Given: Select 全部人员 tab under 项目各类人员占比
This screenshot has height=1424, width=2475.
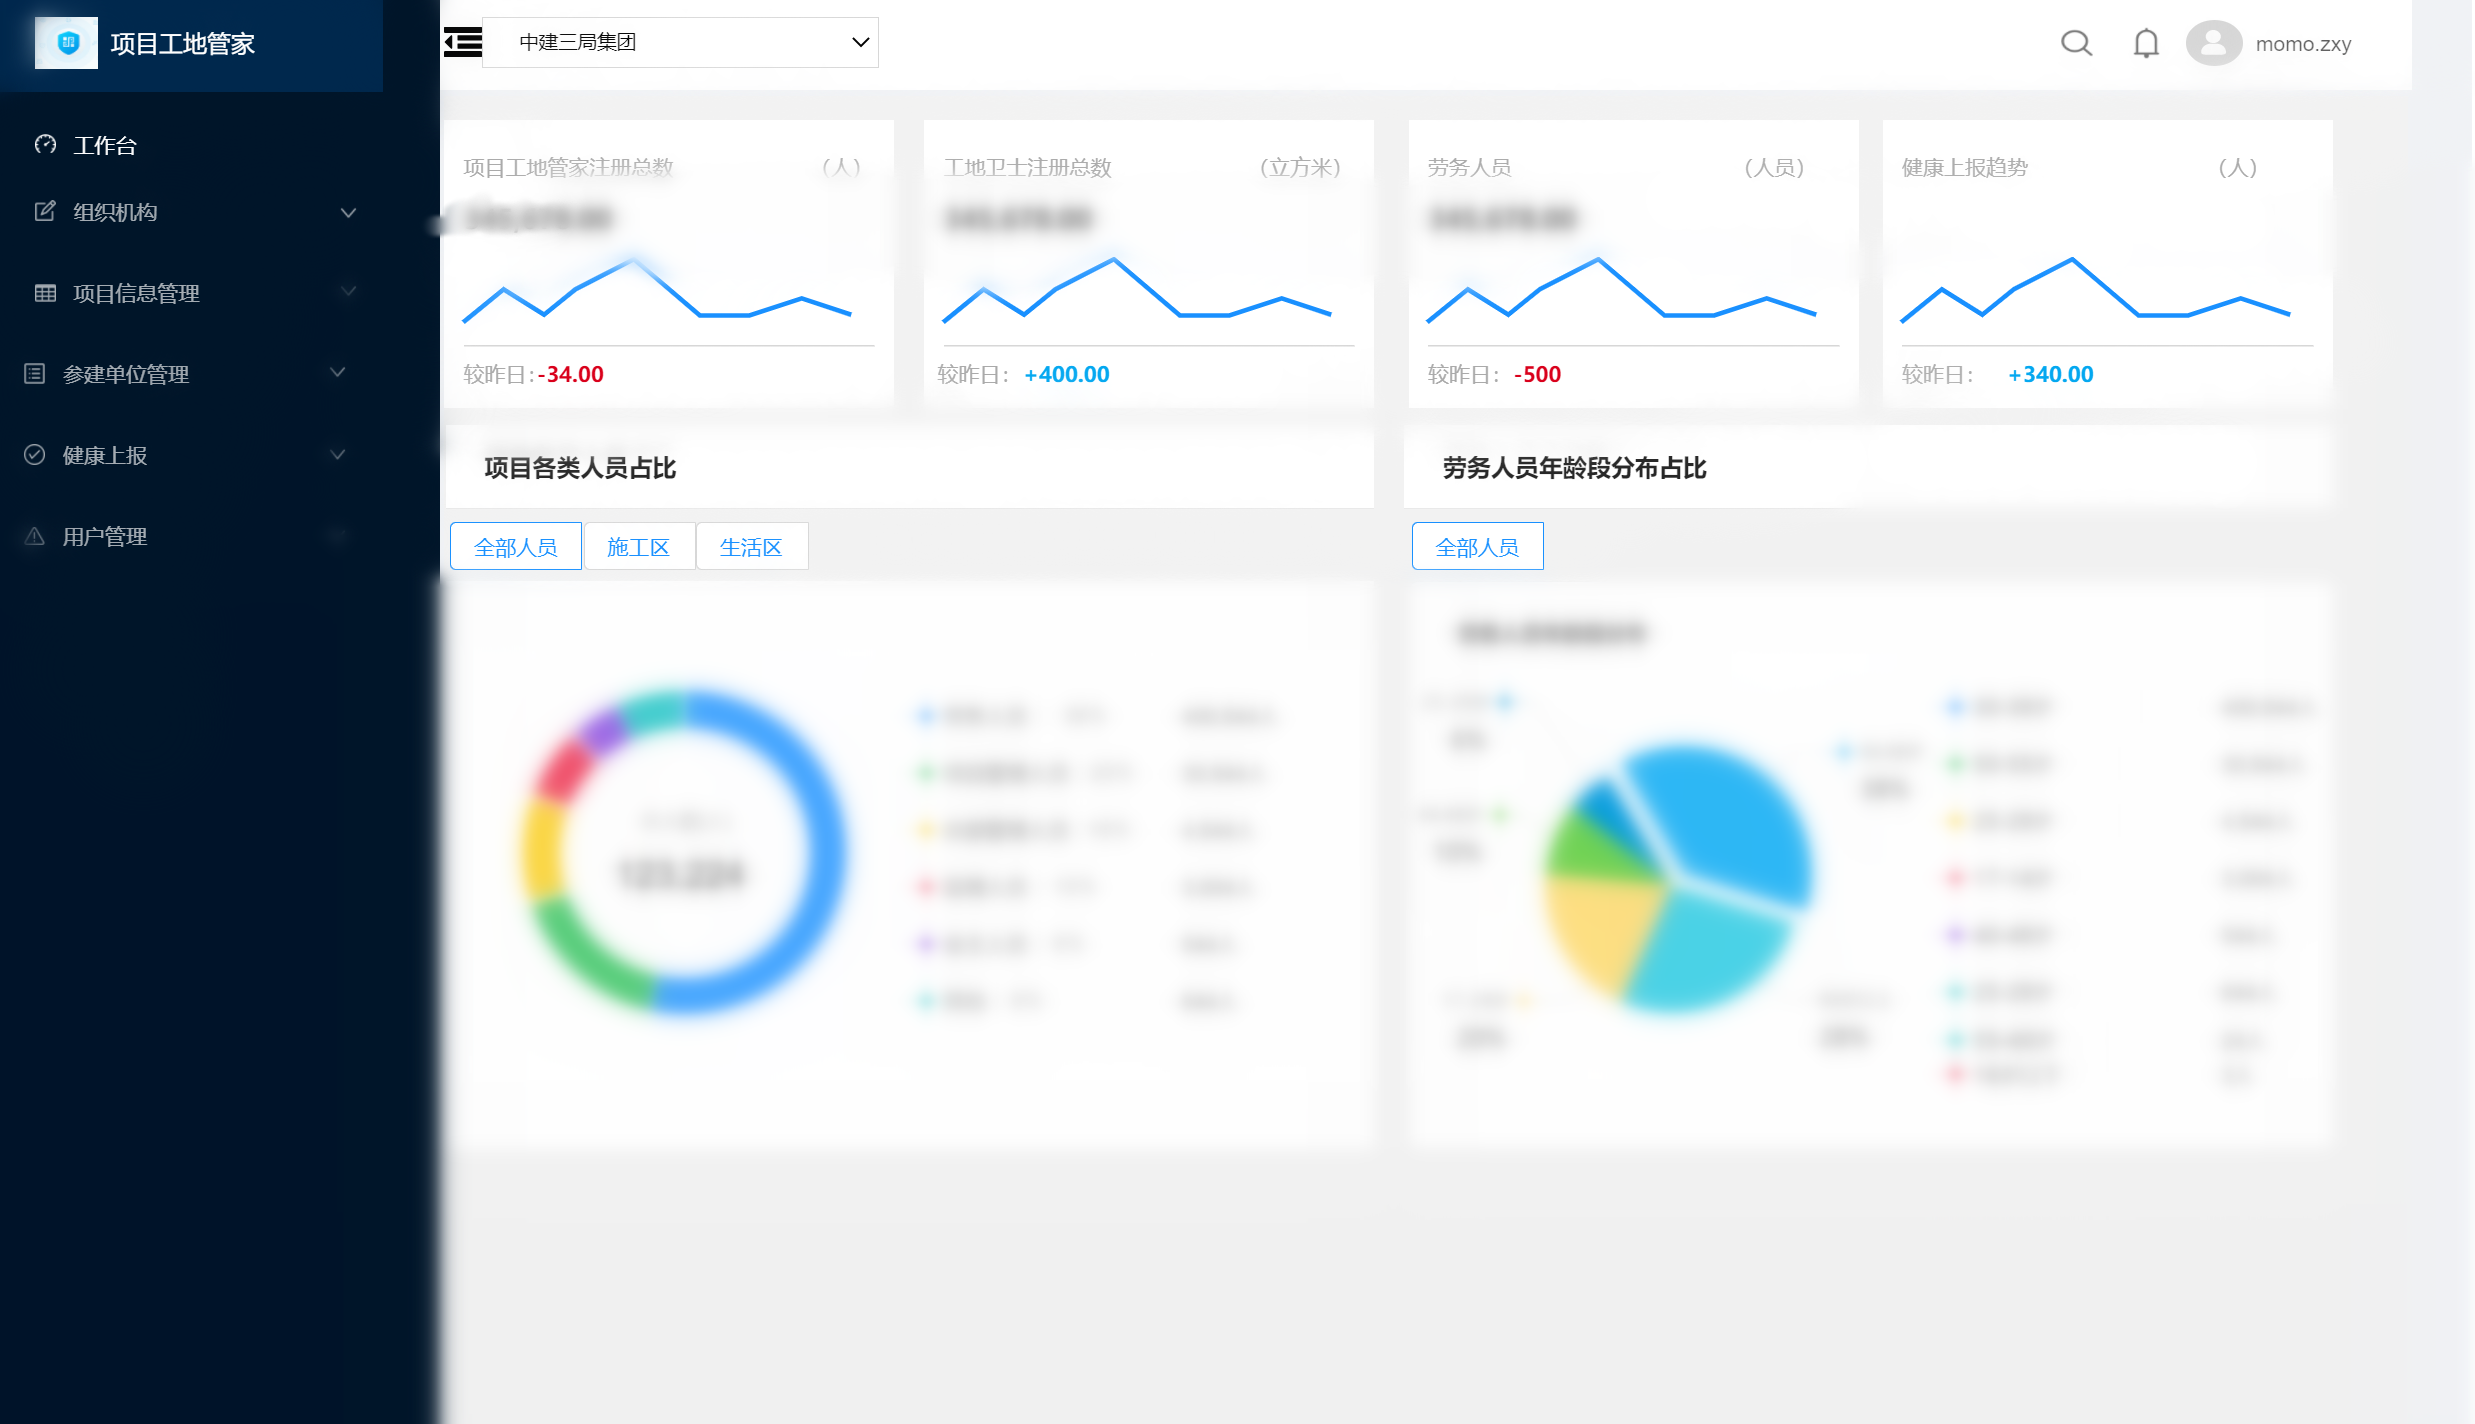Looking at the screenshot, I should pos(515,547).
